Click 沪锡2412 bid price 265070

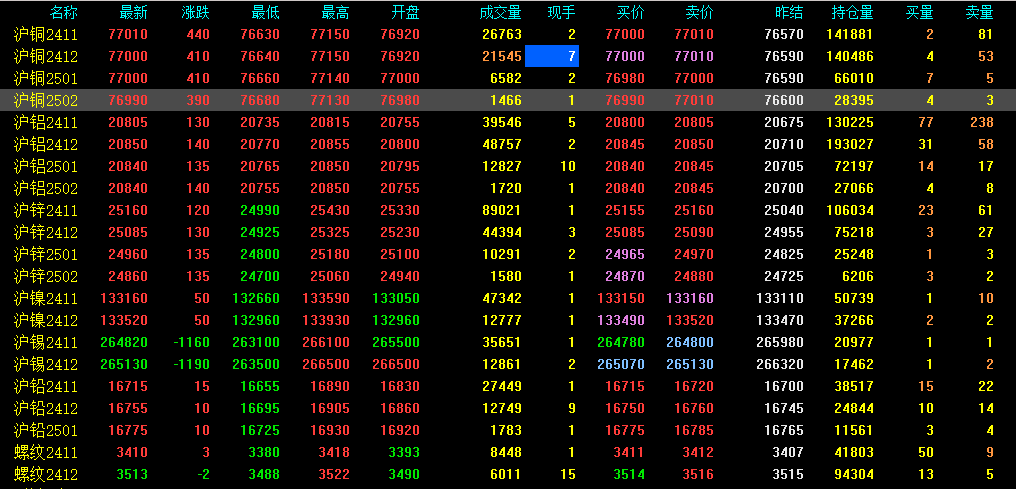[621, 364]
